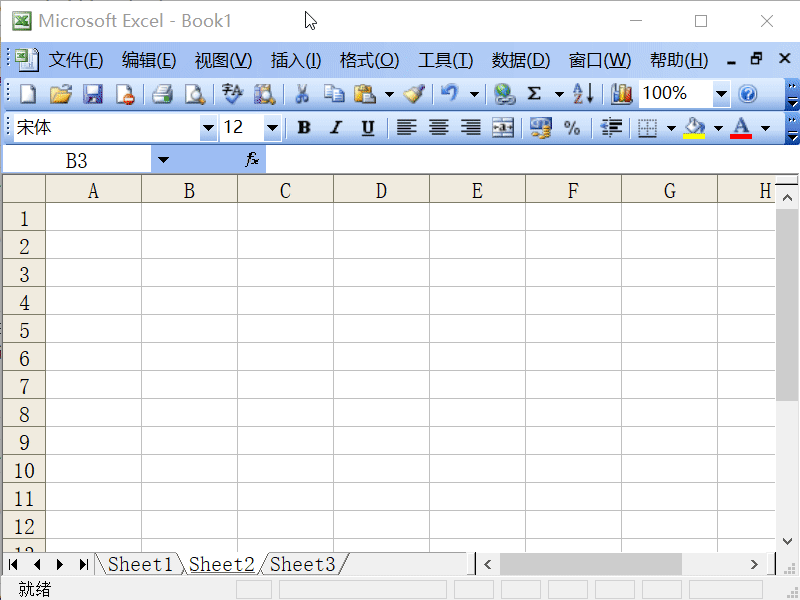Expand the Paste options arrow

pos(389,94)
